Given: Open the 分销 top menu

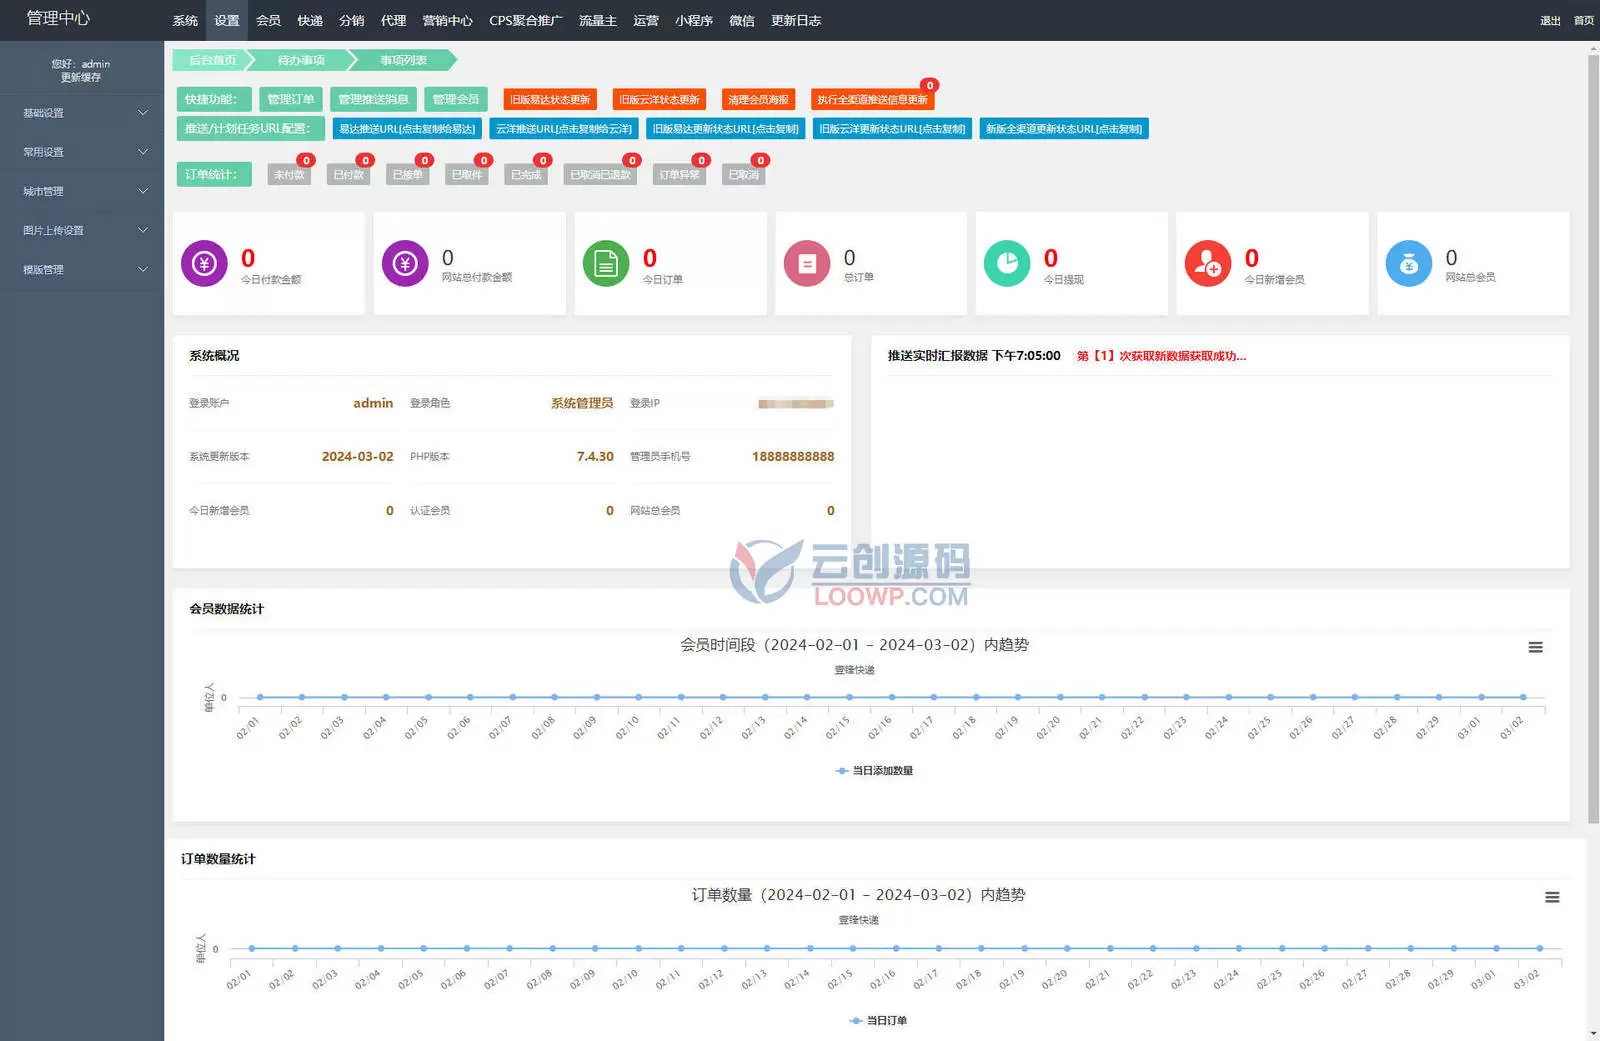Looking at the screenshot, I should (x=352, y=20).
